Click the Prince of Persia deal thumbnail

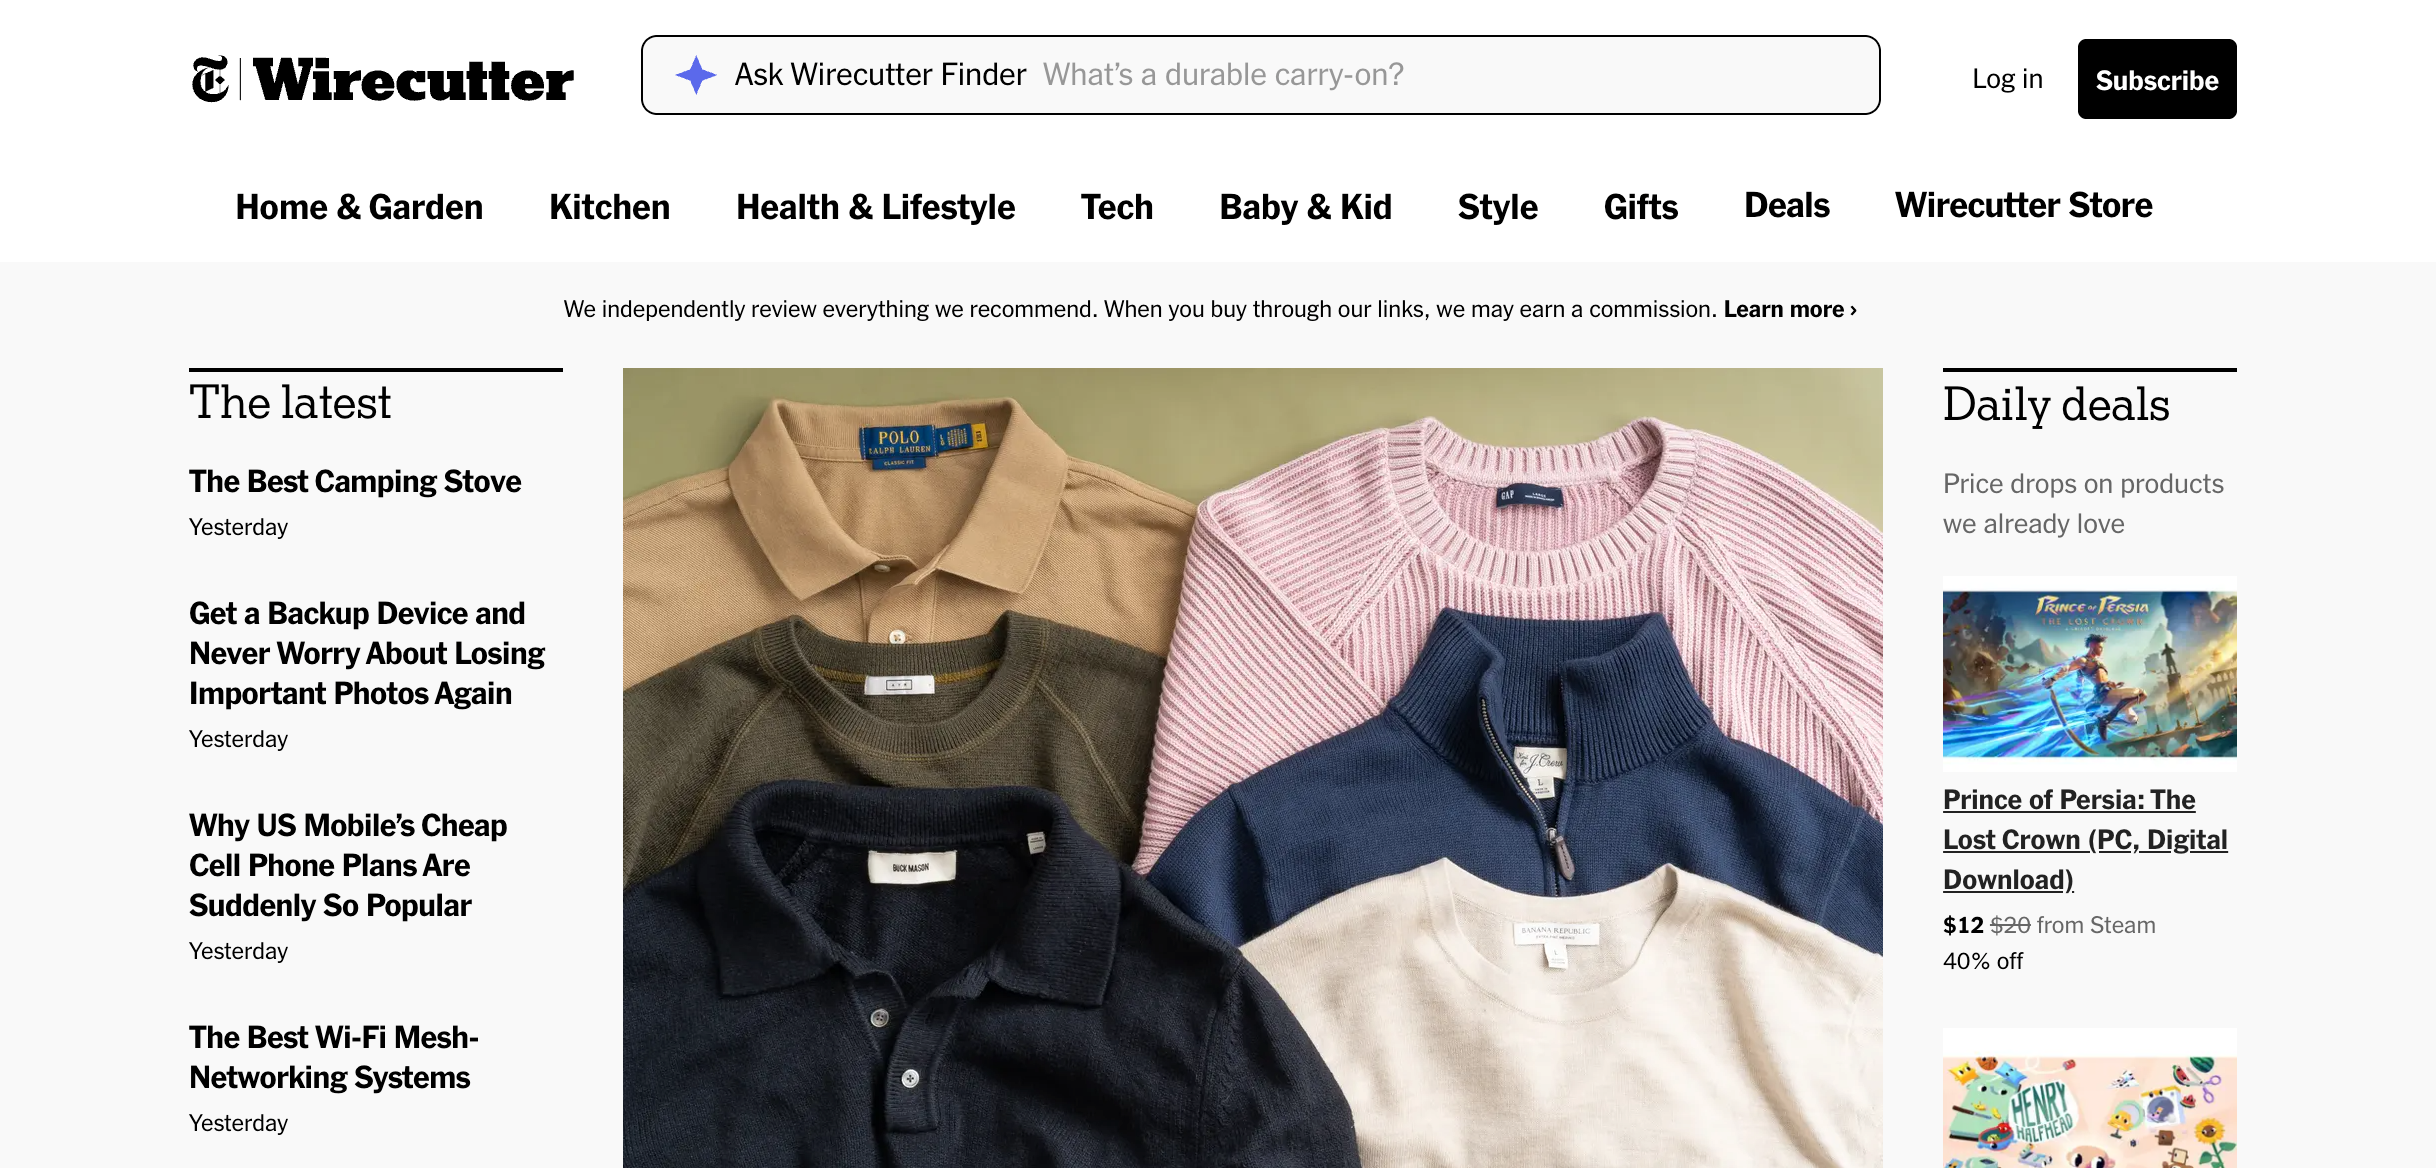coord(2089,674)
